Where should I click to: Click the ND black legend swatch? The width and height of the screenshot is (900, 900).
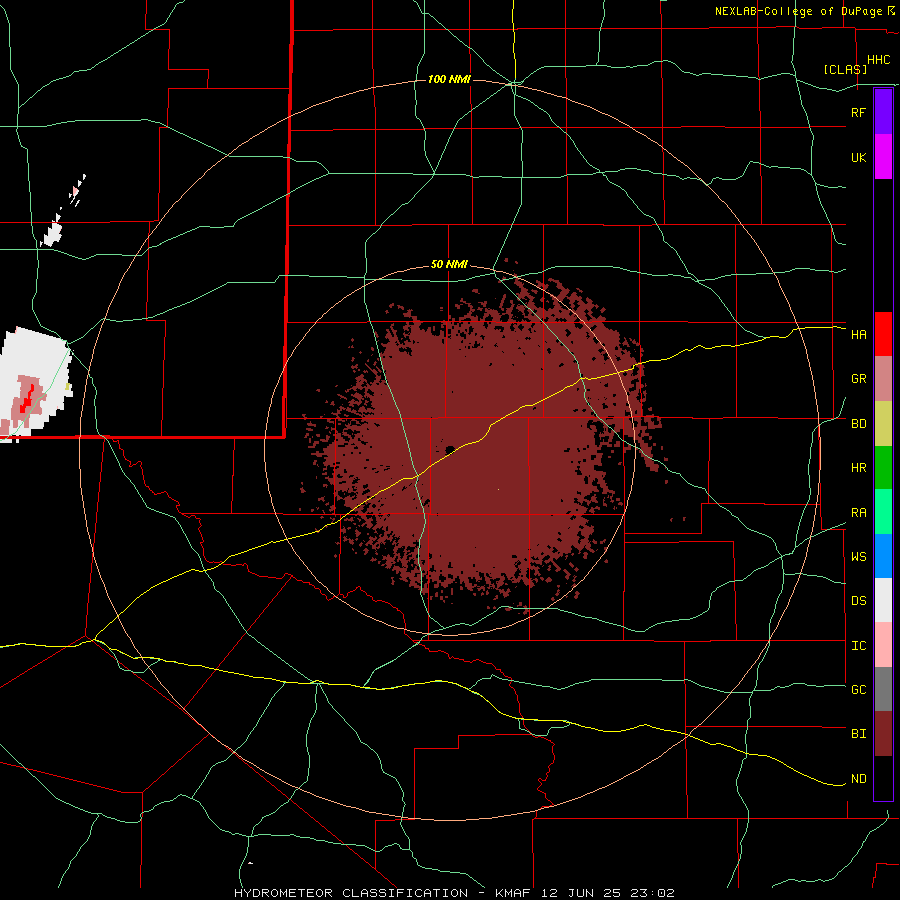[883, 778]
